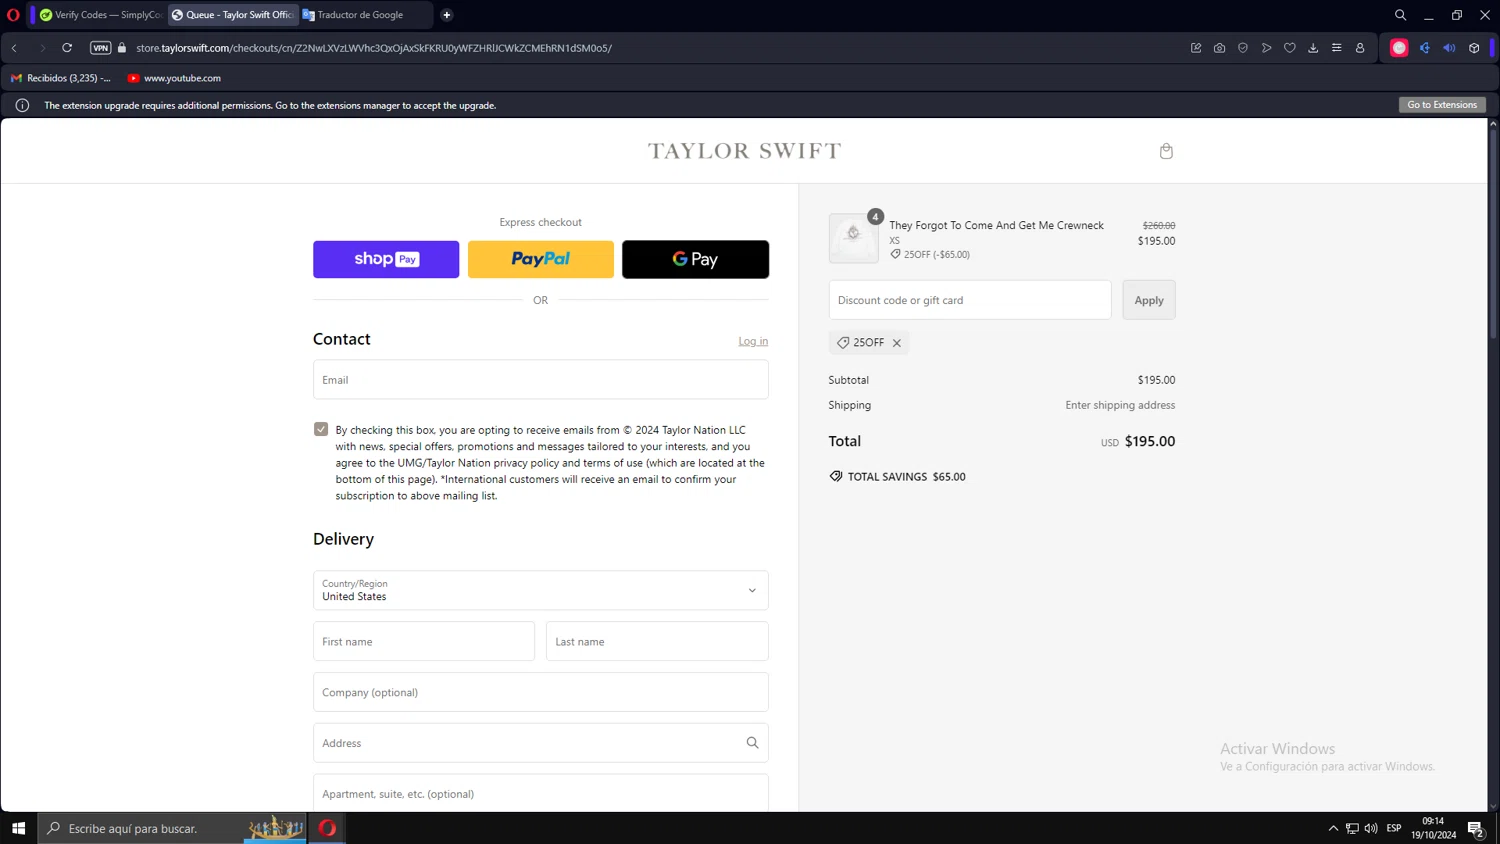Show hidden system tray icons
Screen dimensions: 1500x844
click(x=1333, y=828)
